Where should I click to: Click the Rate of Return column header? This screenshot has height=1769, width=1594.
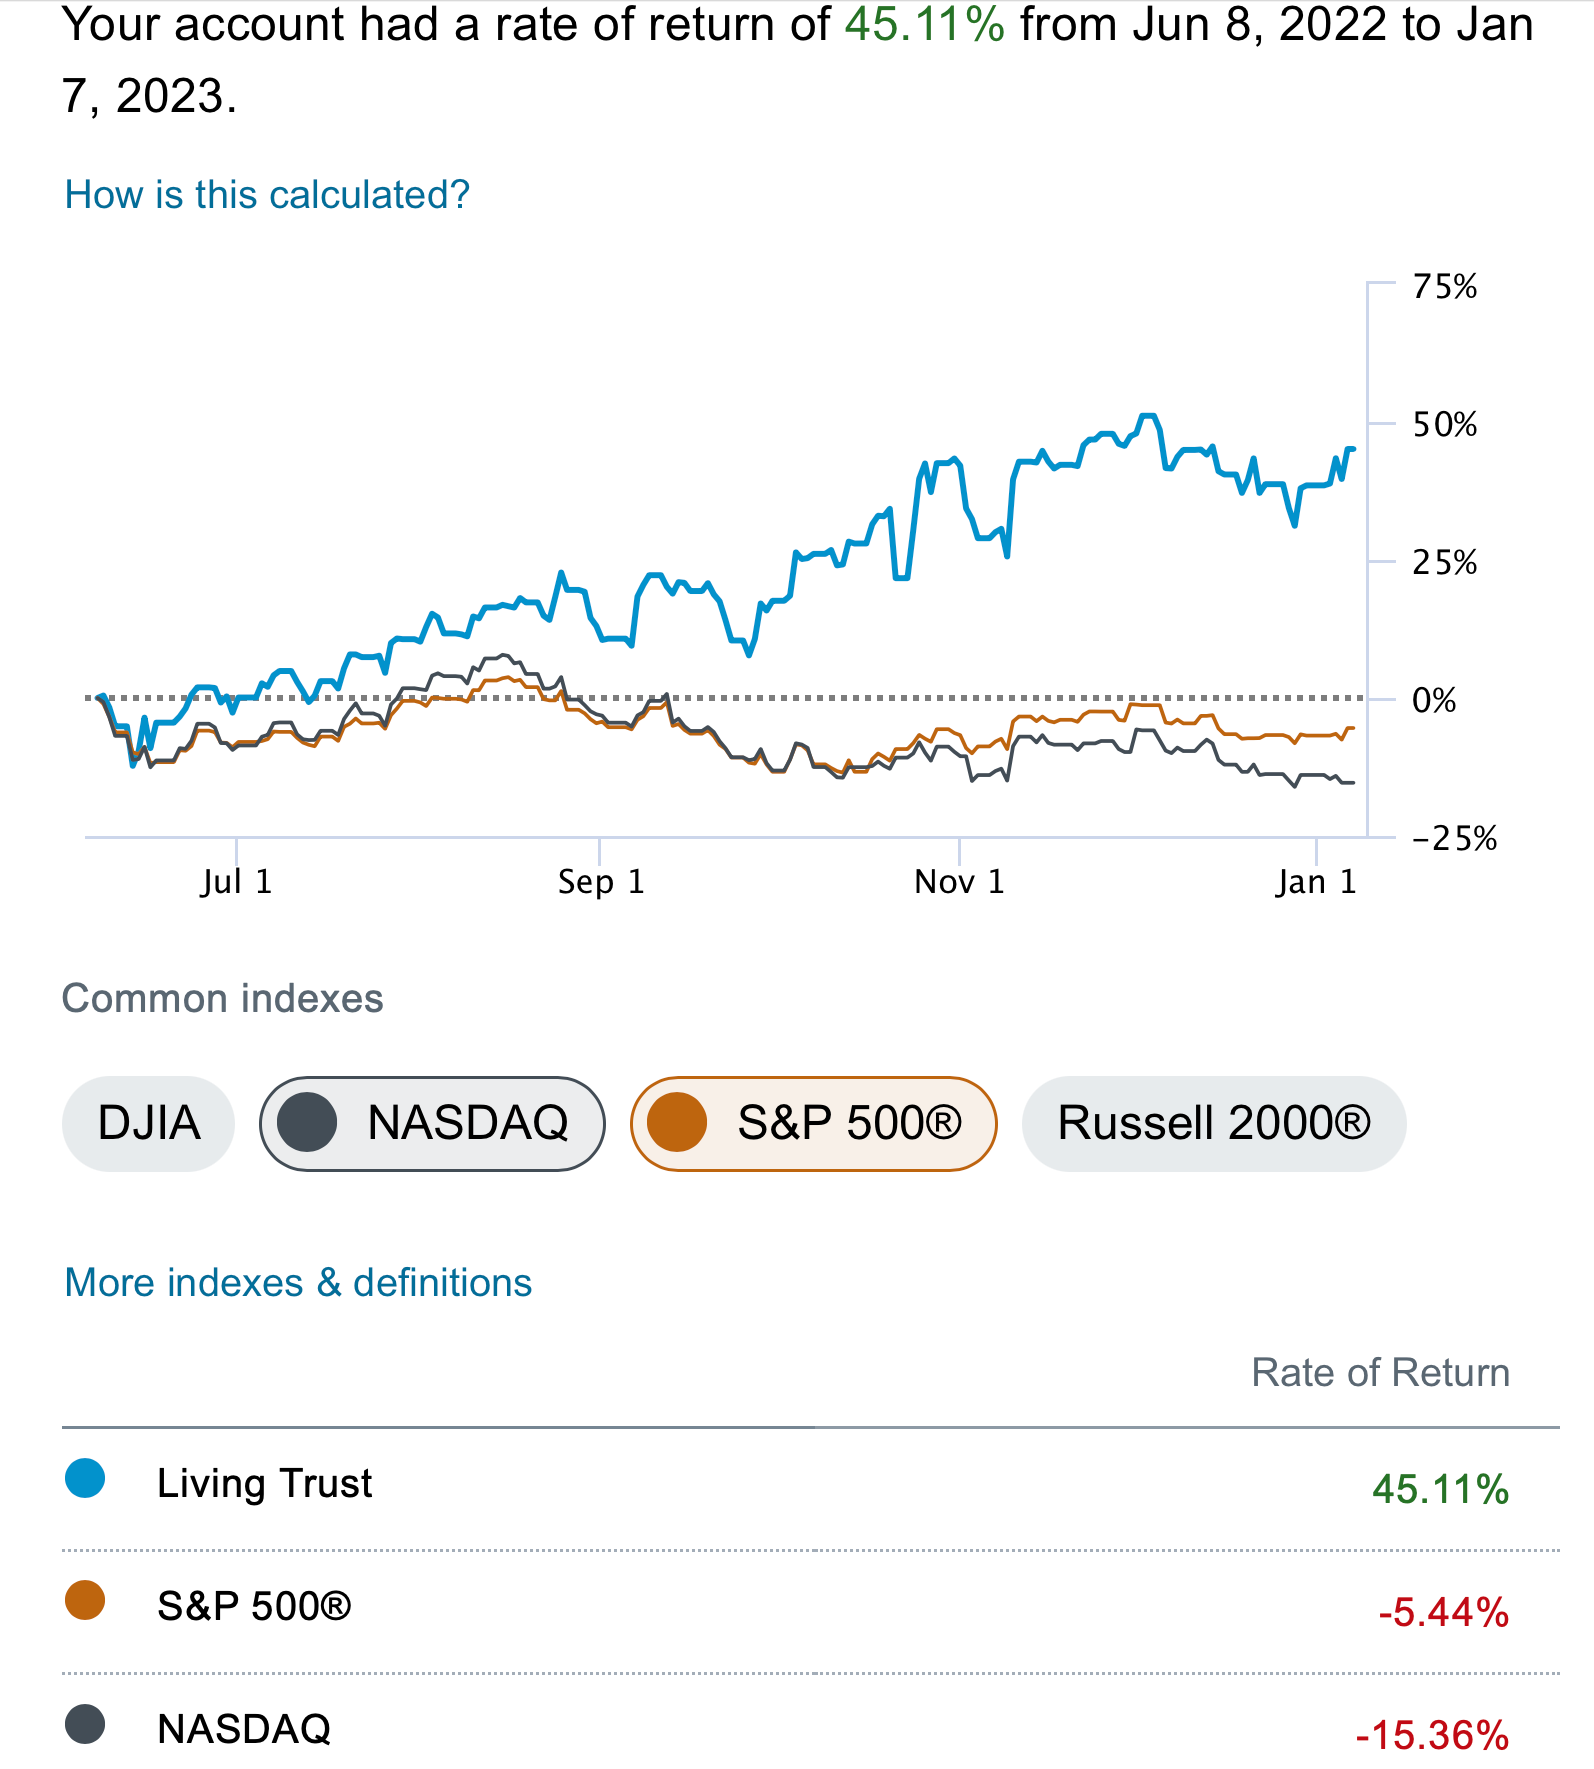[x=1380, y=1373]
